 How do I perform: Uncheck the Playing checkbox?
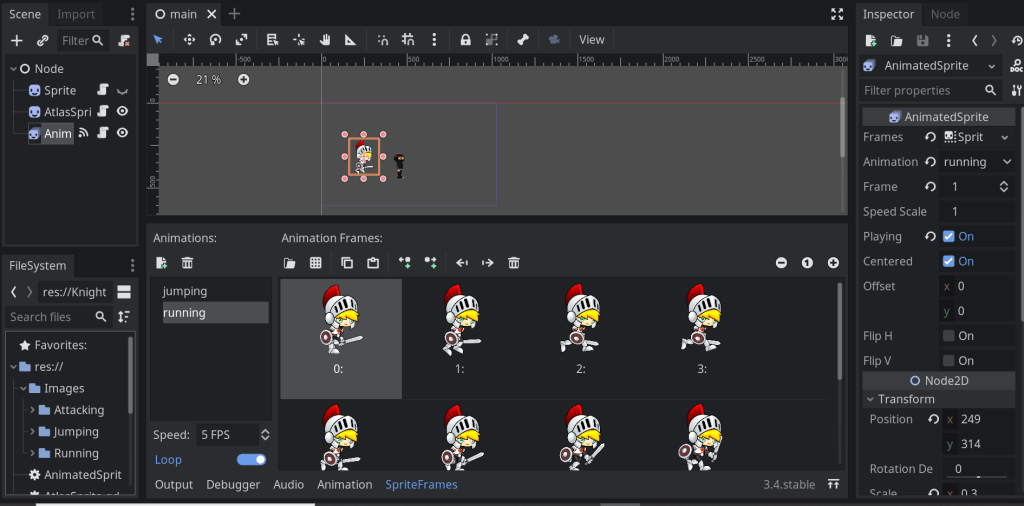(x=949, y=237)
